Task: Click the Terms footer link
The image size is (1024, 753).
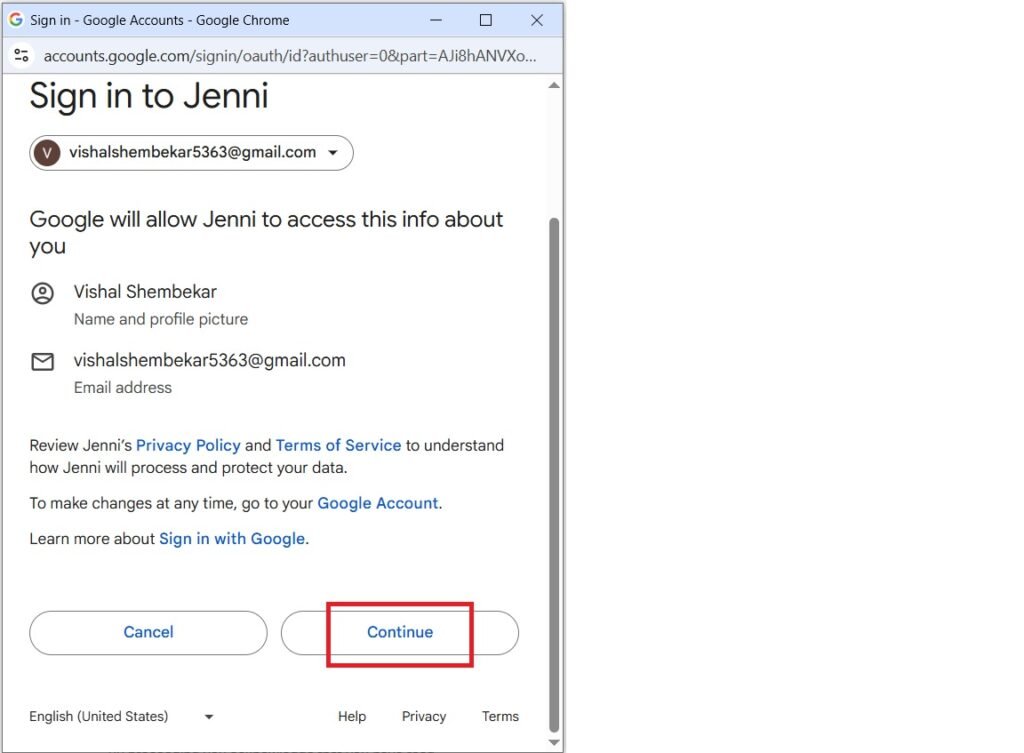Action: pos(500,716)
